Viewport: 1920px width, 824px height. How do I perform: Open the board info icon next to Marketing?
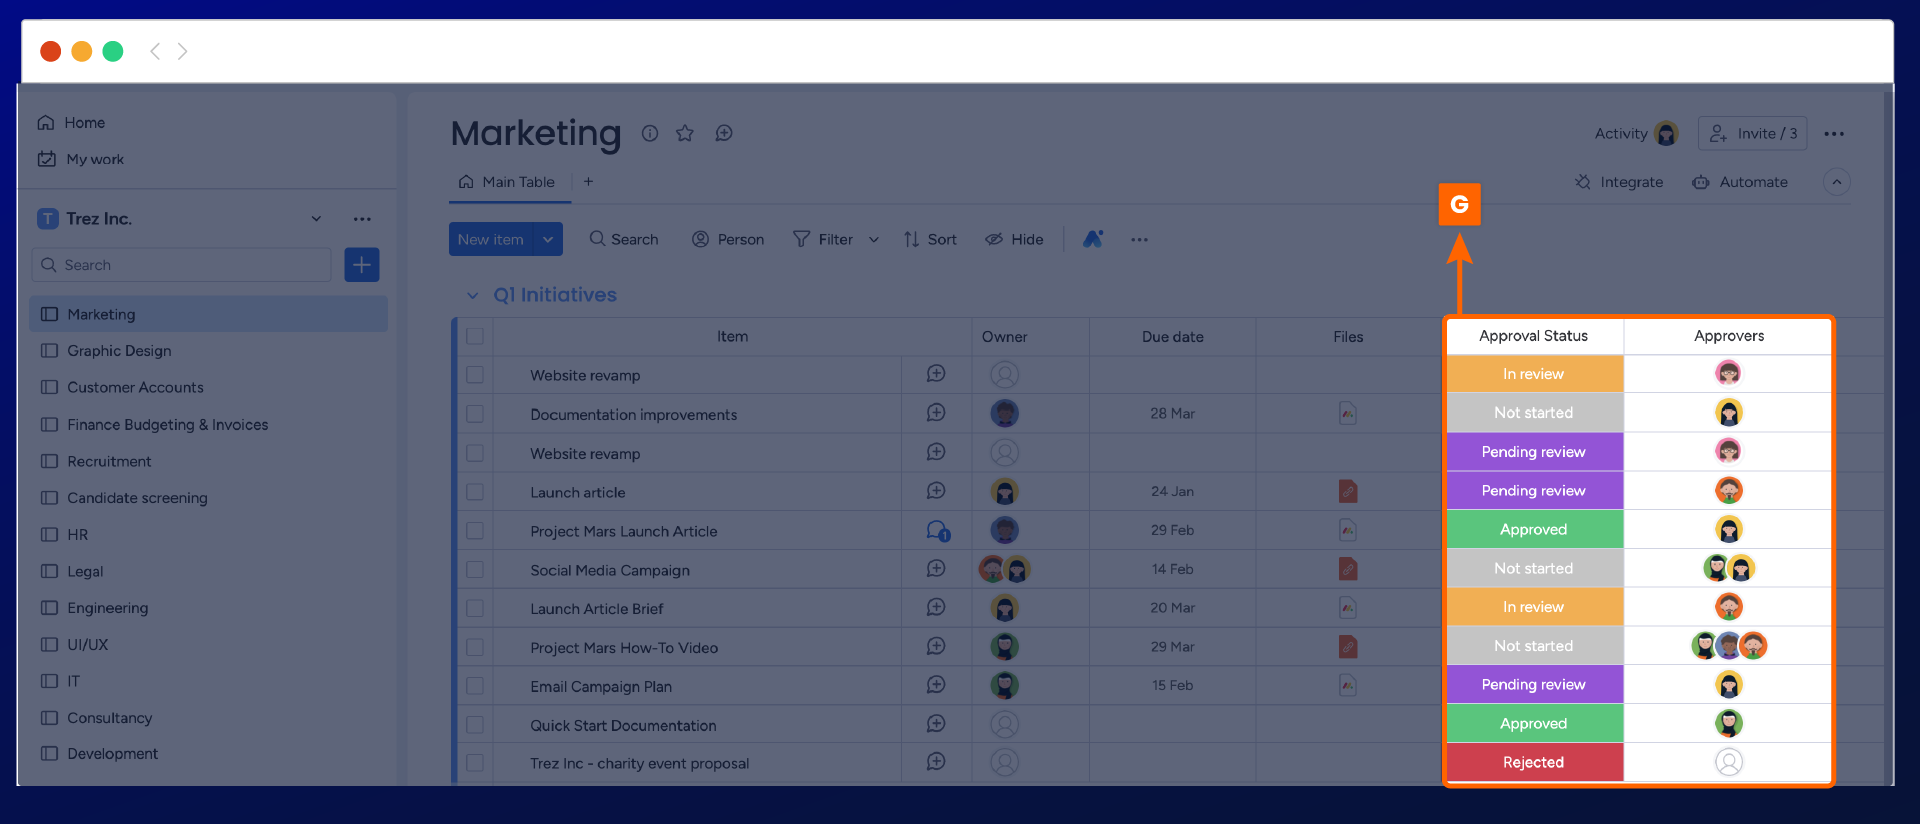pyautogui.click(x=650, y=133)
